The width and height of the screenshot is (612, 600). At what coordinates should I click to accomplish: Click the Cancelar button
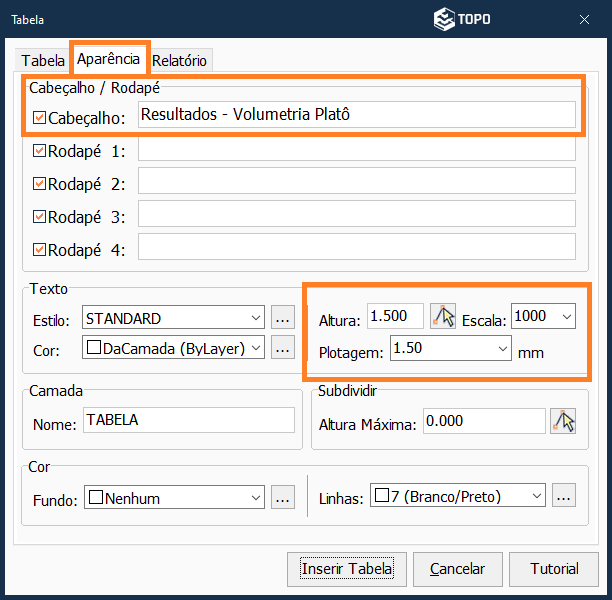point(457,569)
